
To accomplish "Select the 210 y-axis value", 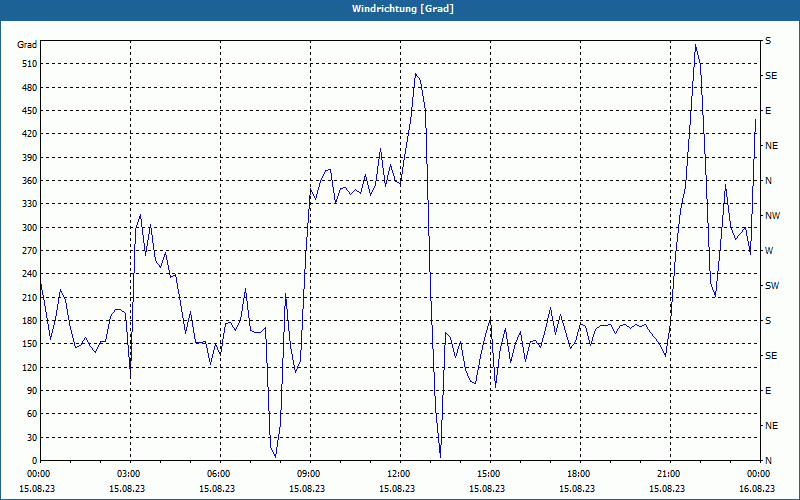I will pos(30,297).
